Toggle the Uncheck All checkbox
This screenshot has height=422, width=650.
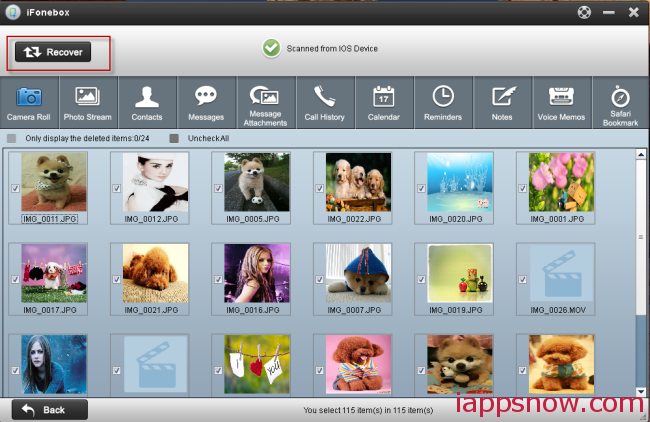coord(174,138)
